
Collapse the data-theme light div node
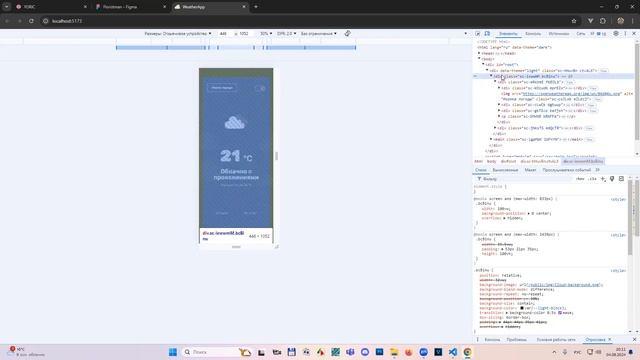[x=487, y=70]
